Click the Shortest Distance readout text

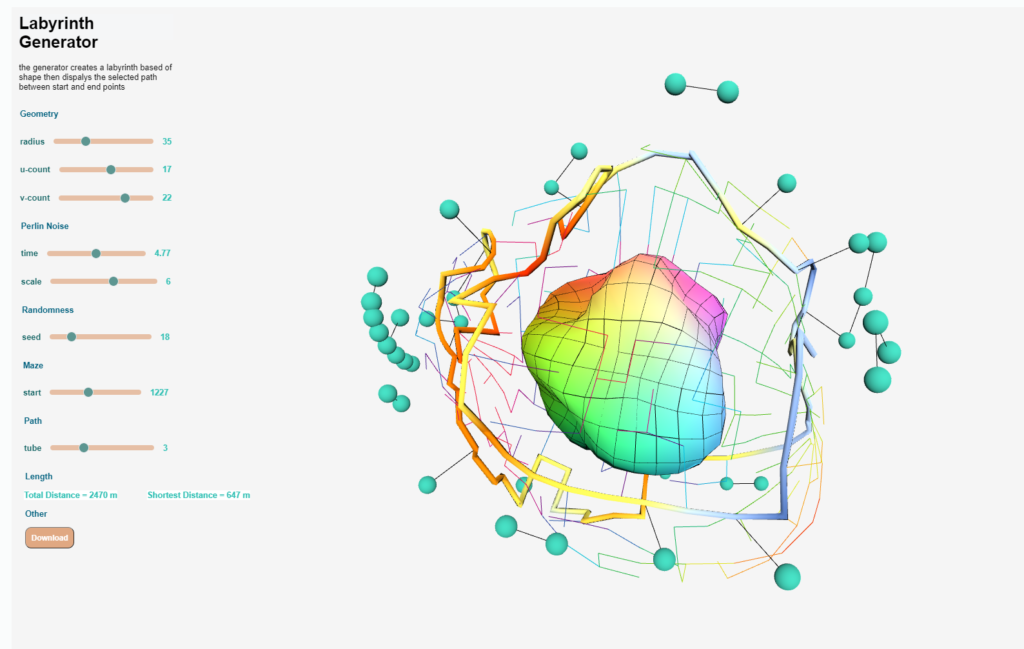coord(198,495)
